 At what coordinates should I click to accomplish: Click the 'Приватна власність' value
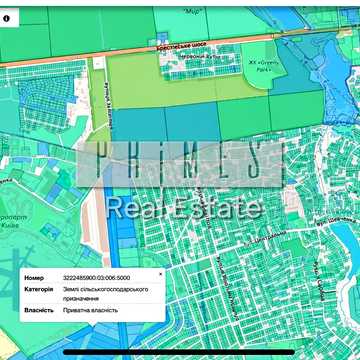(x=90, y=310)
